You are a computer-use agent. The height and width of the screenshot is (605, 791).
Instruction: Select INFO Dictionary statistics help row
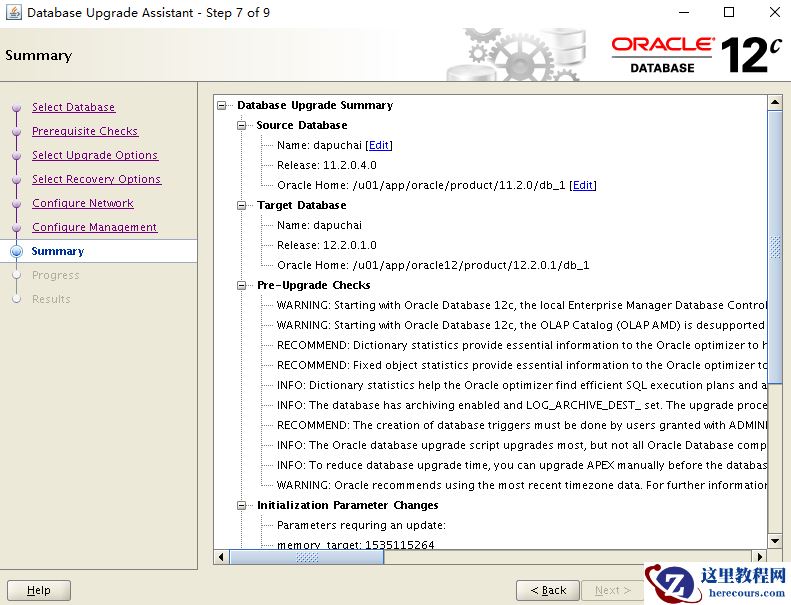[x=522, y=386]
